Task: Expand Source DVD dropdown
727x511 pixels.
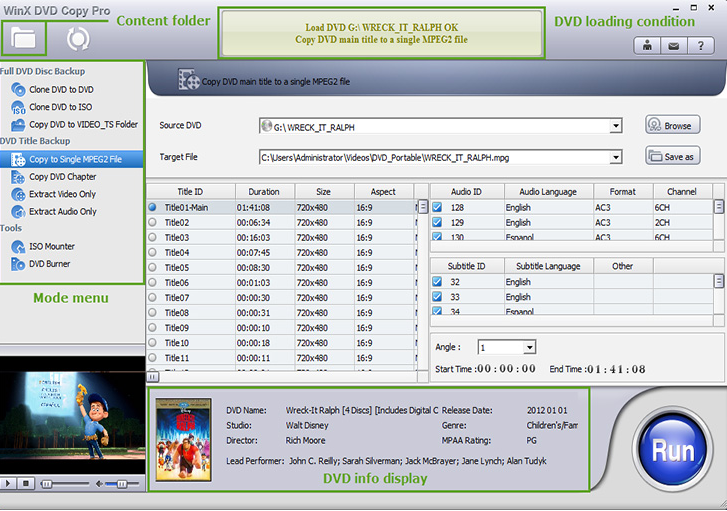Action: (x=616, y=126)
